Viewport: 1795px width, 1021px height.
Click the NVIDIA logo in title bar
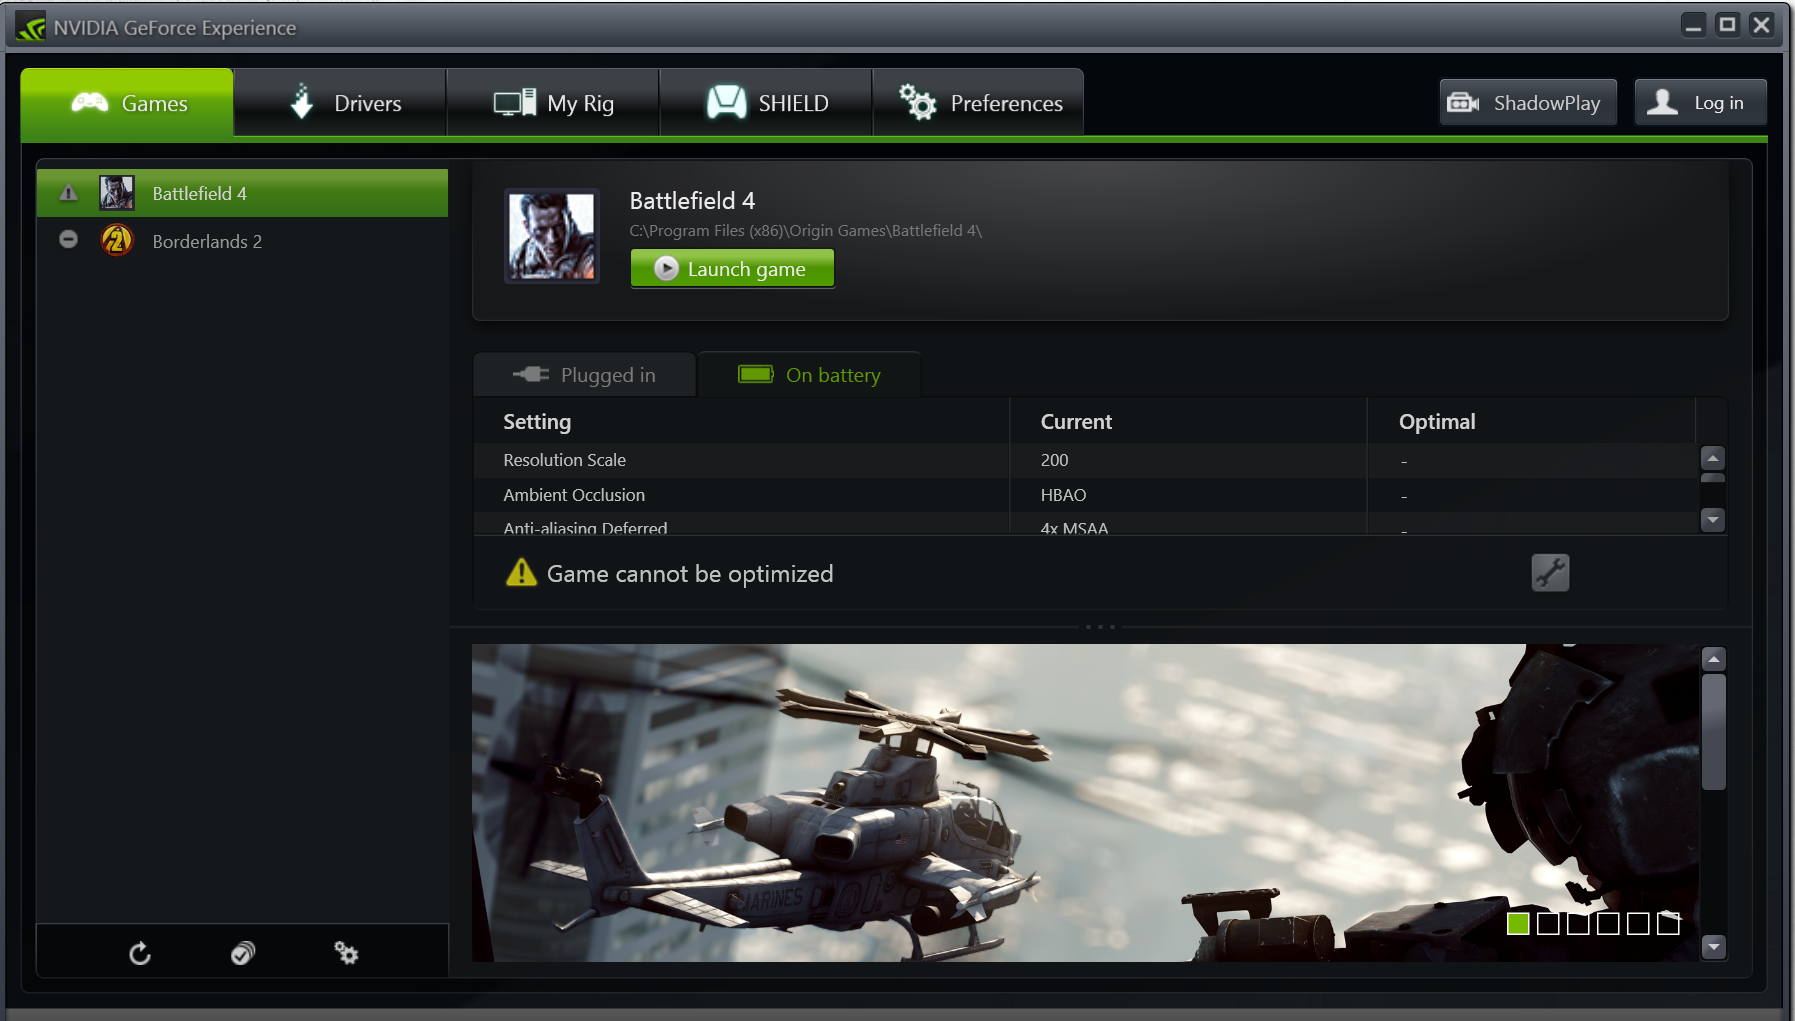31,27
